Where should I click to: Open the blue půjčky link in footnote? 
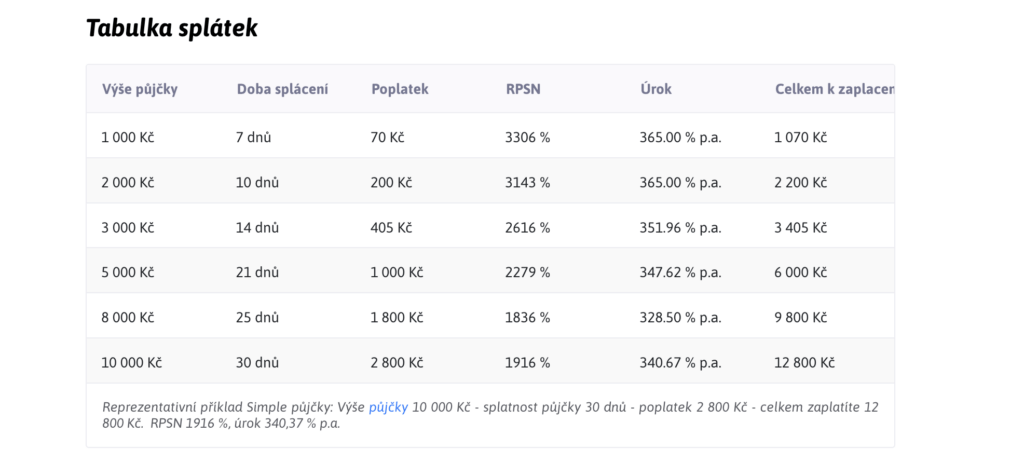pos(388,407)
